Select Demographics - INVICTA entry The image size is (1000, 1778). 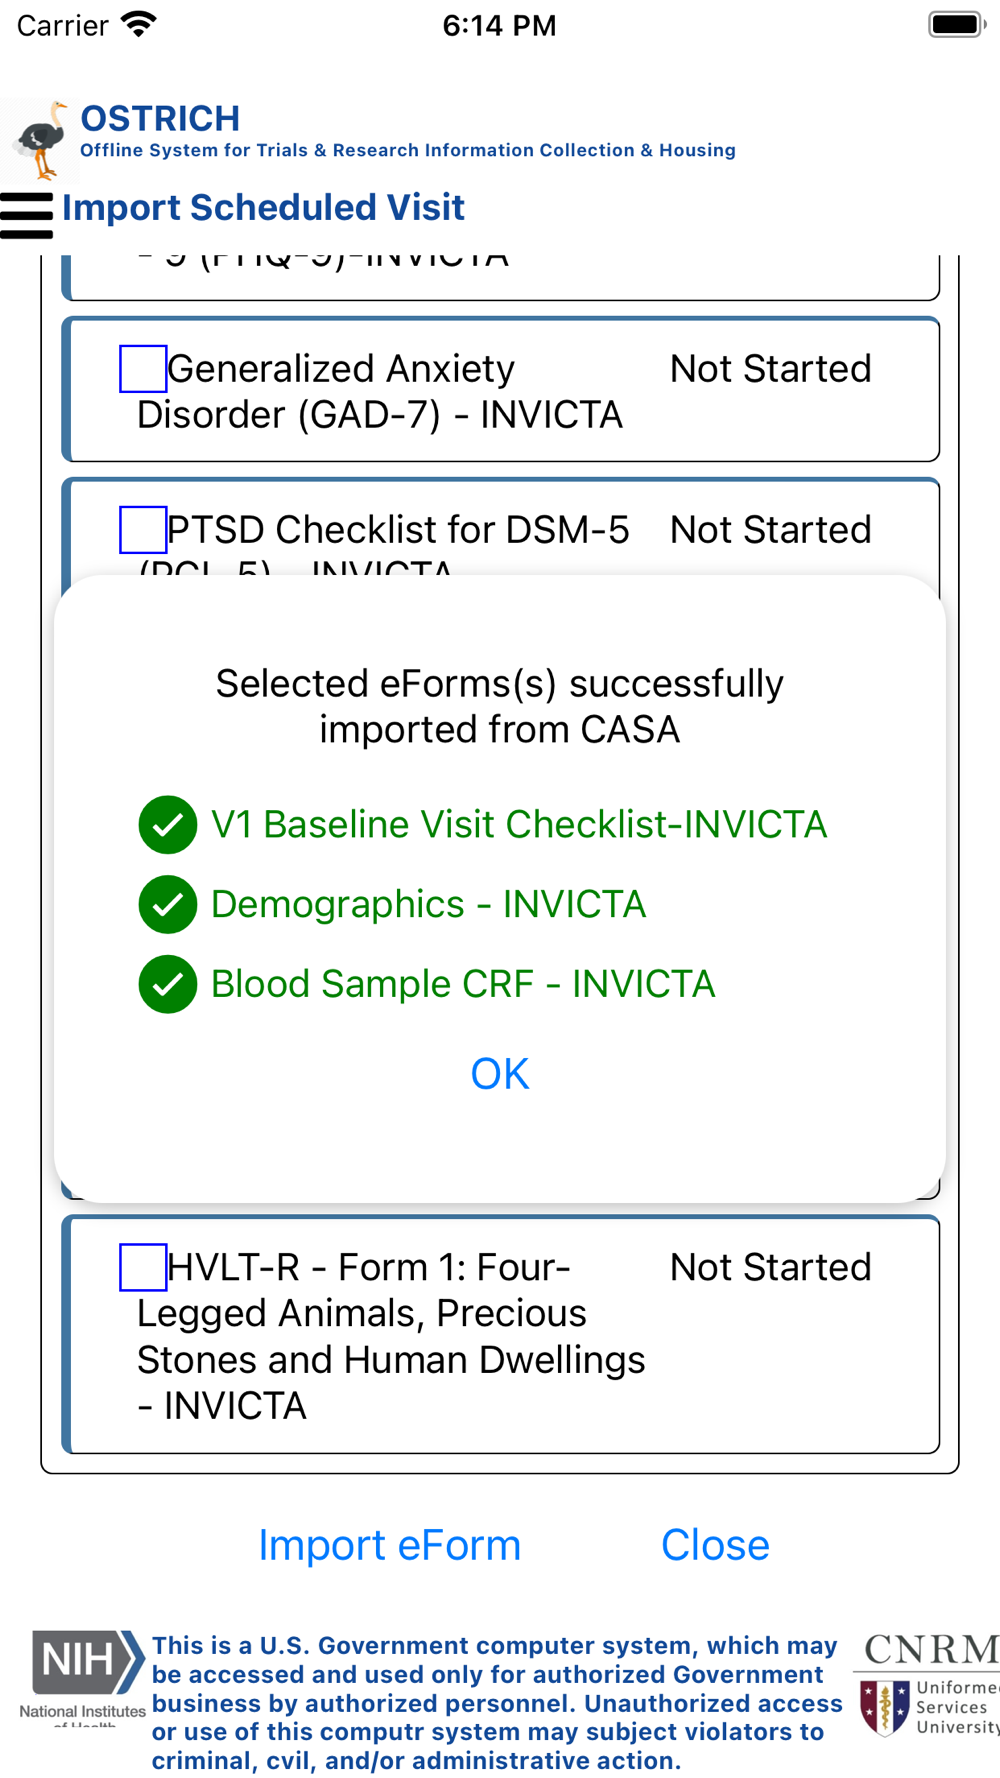pyautogui.click(x=428, y=905)
